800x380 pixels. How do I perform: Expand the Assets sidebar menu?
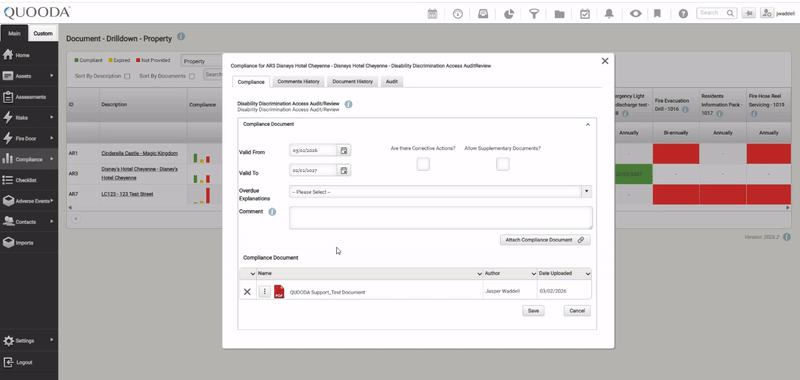coord(29,76)
